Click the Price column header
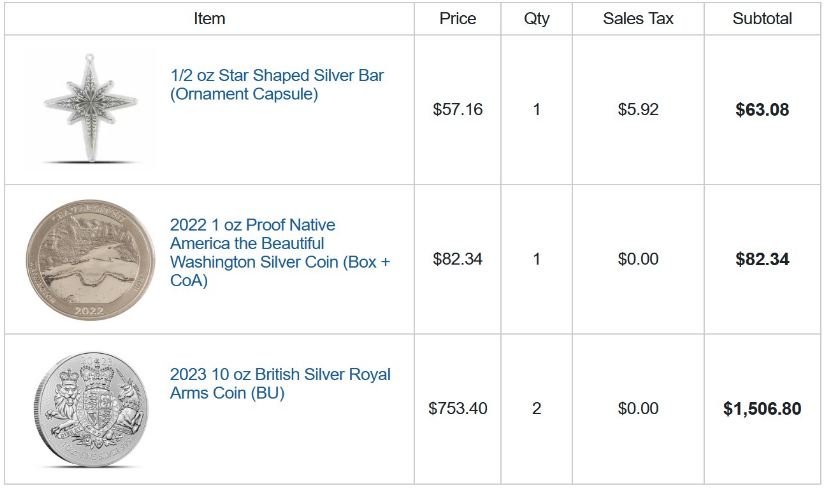Image resolution: width=825 pixels, height=489 pixels. [458, 19]
